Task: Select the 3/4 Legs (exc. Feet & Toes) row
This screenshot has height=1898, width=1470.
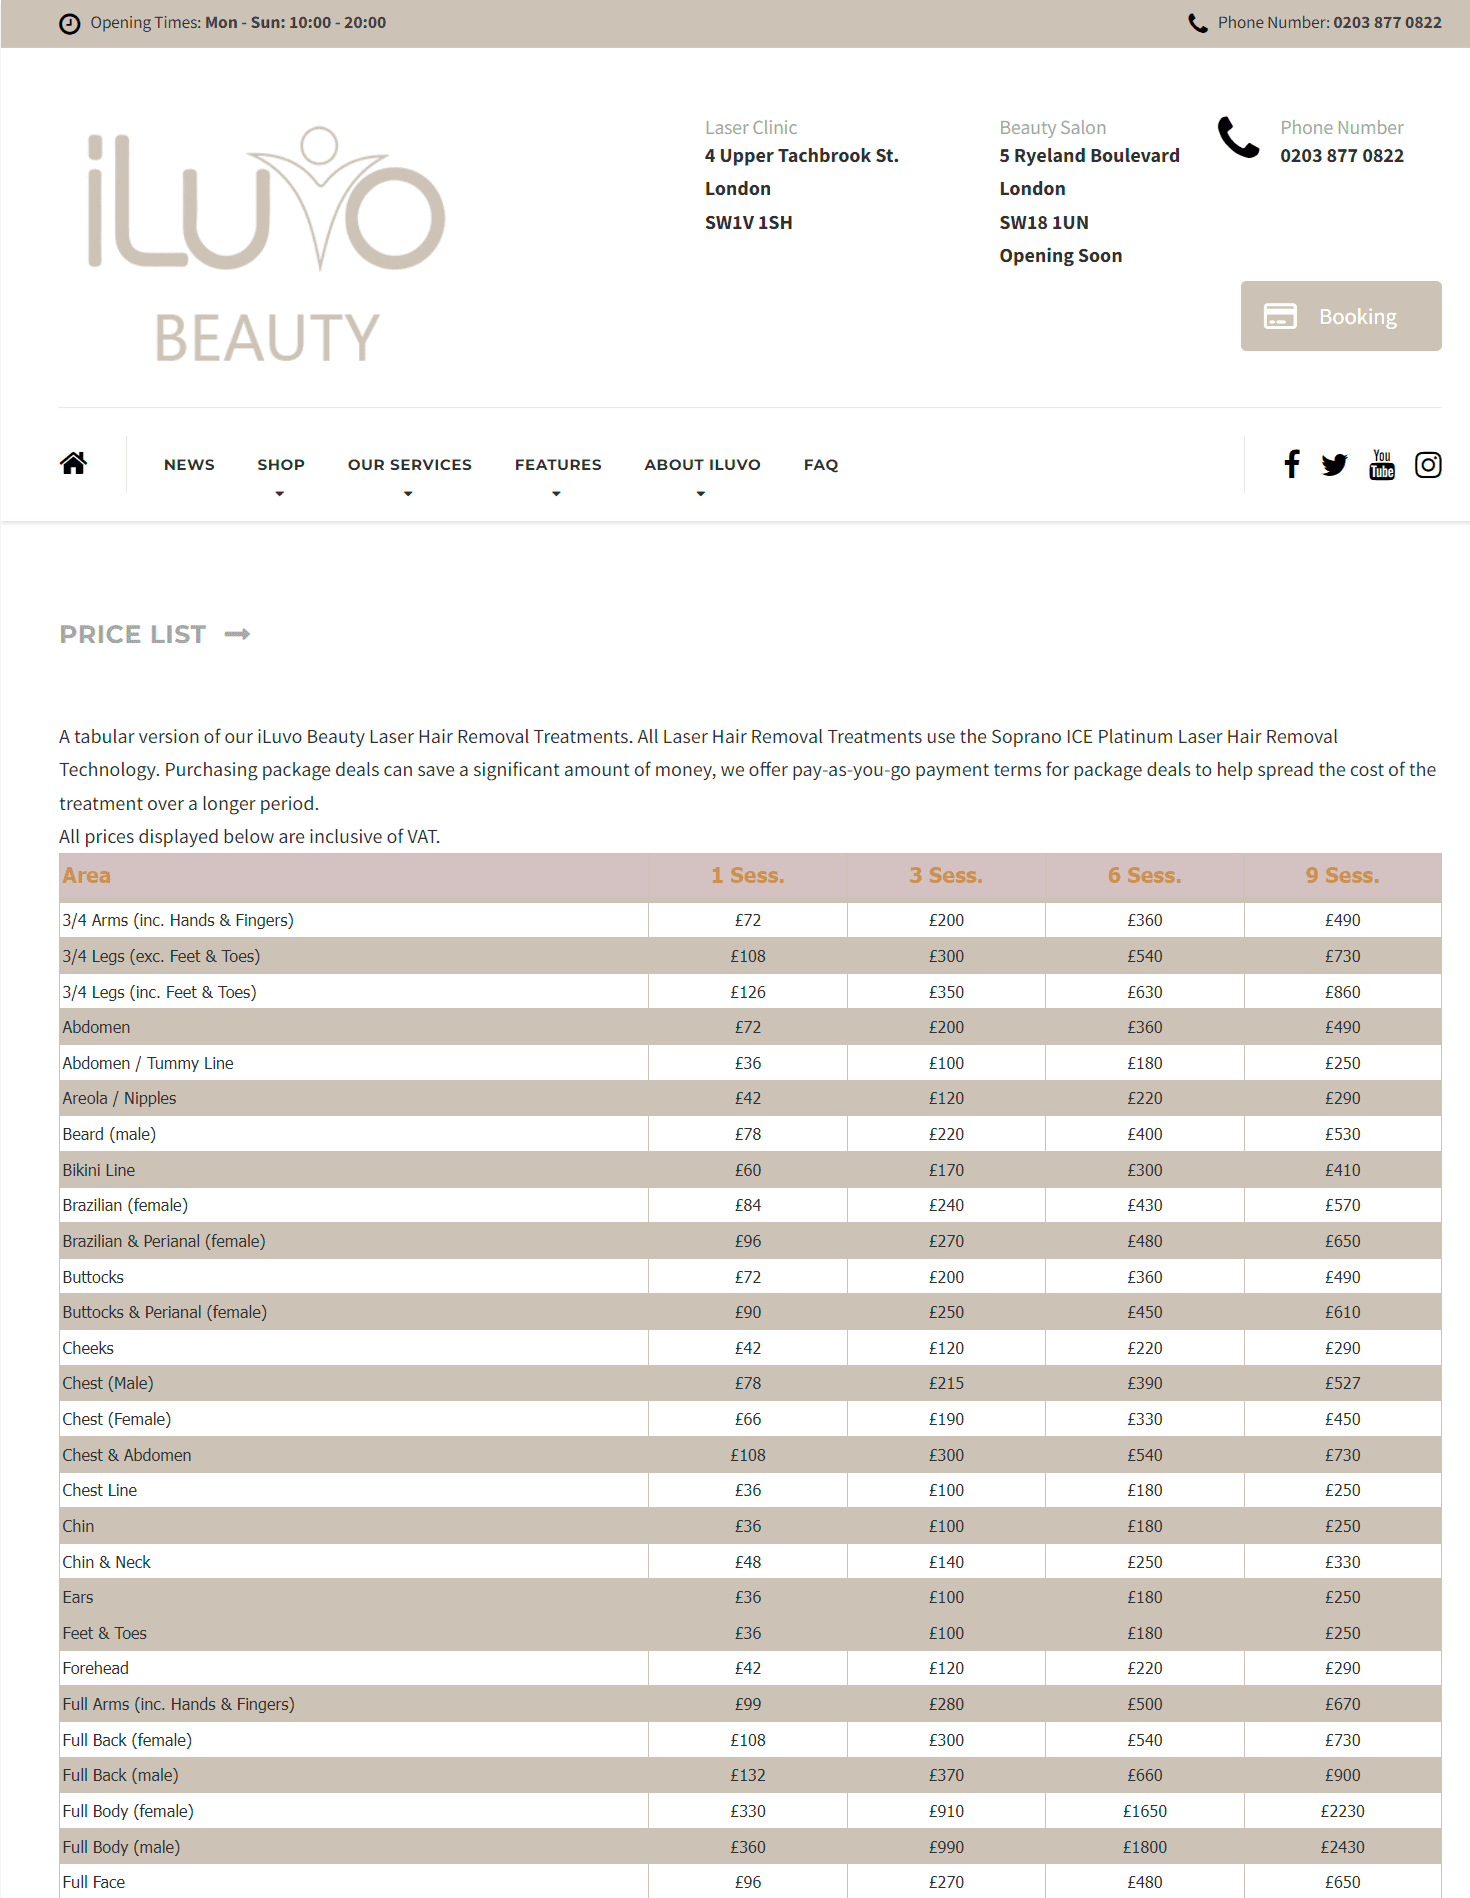Action: tap(750, 956)
